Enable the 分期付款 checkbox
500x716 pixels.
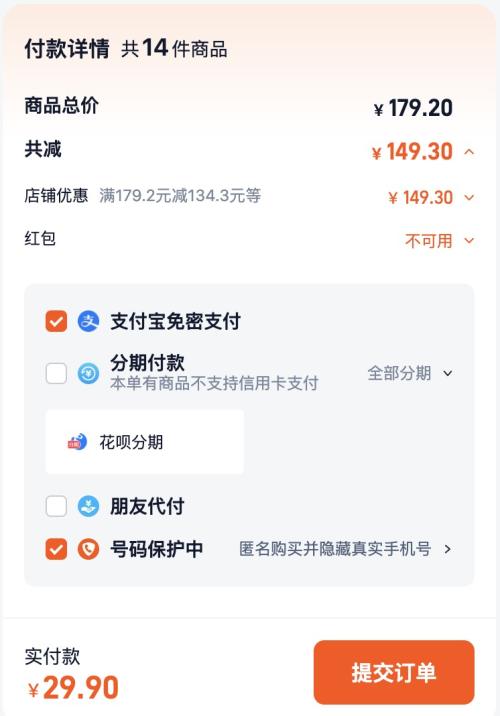[56, 374]
